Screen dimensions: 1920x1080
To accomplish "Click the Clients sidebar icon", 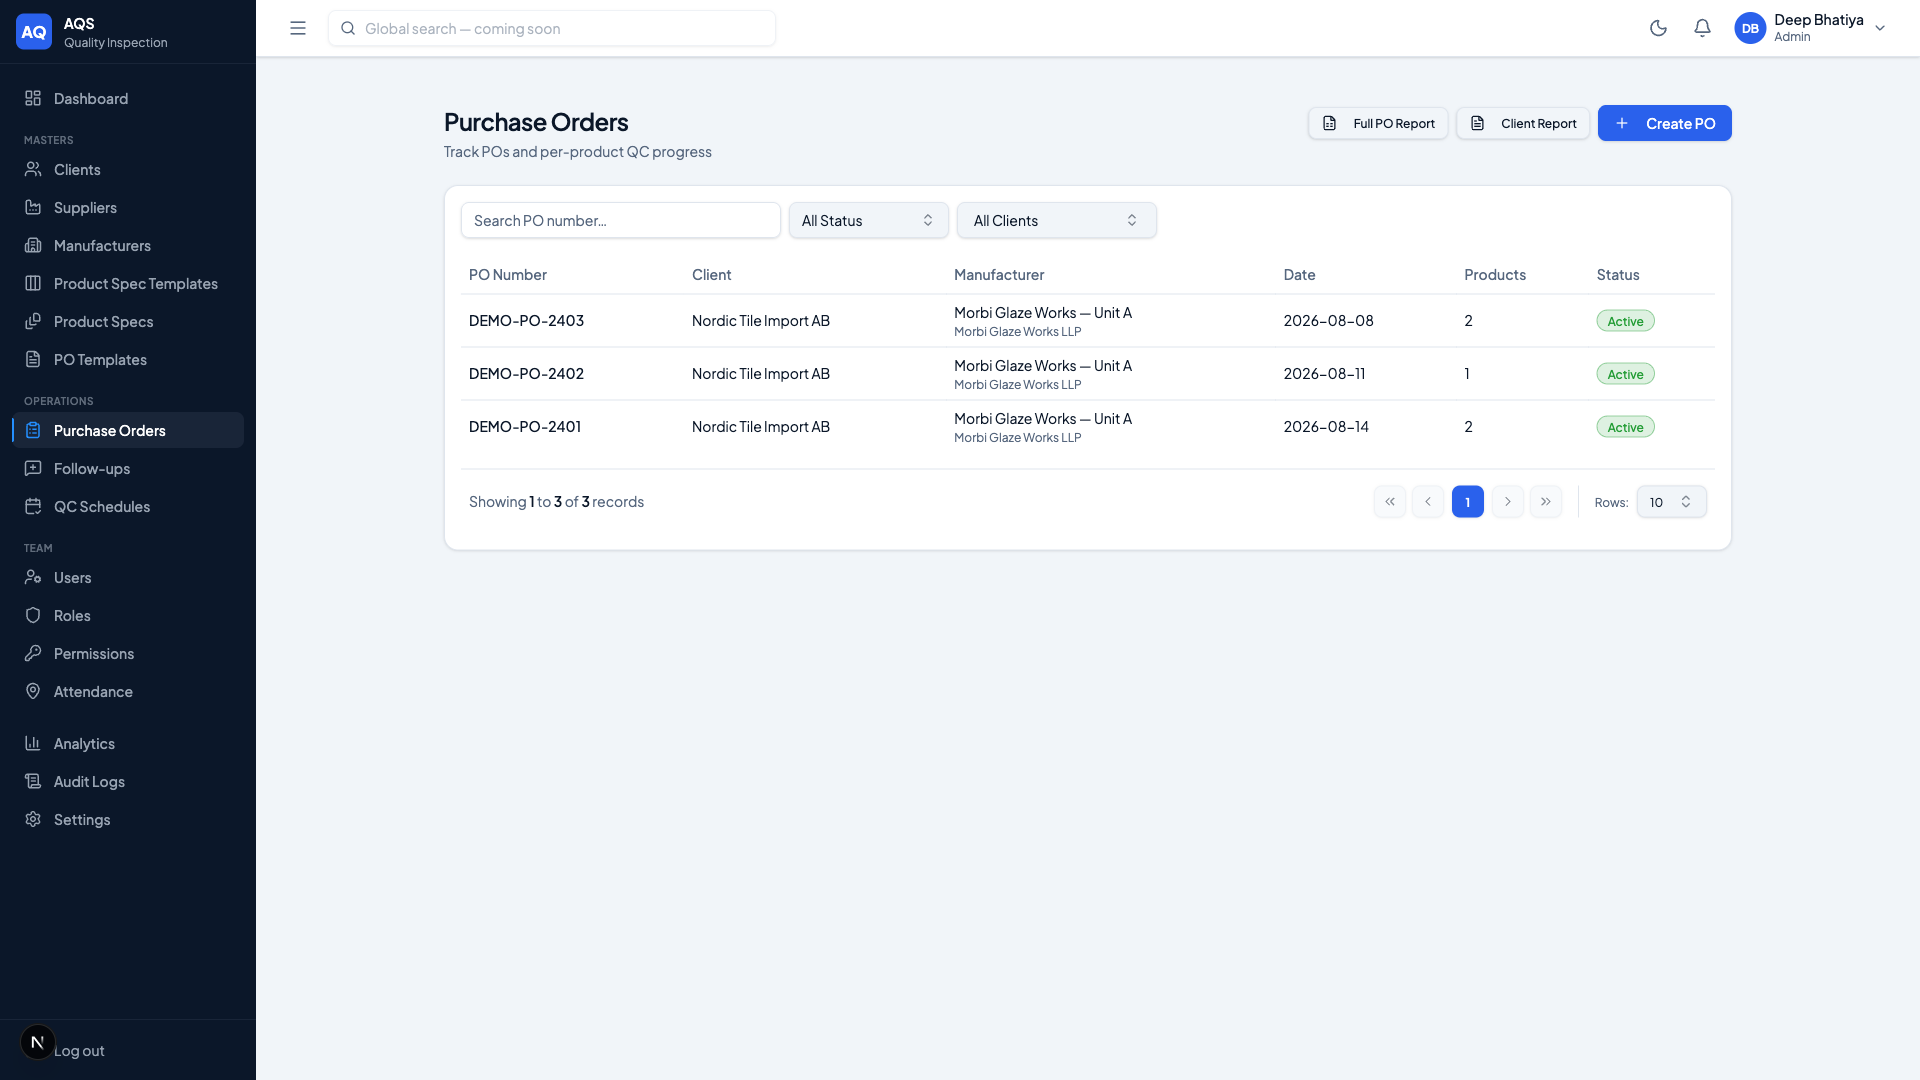I will pos(33,169).
